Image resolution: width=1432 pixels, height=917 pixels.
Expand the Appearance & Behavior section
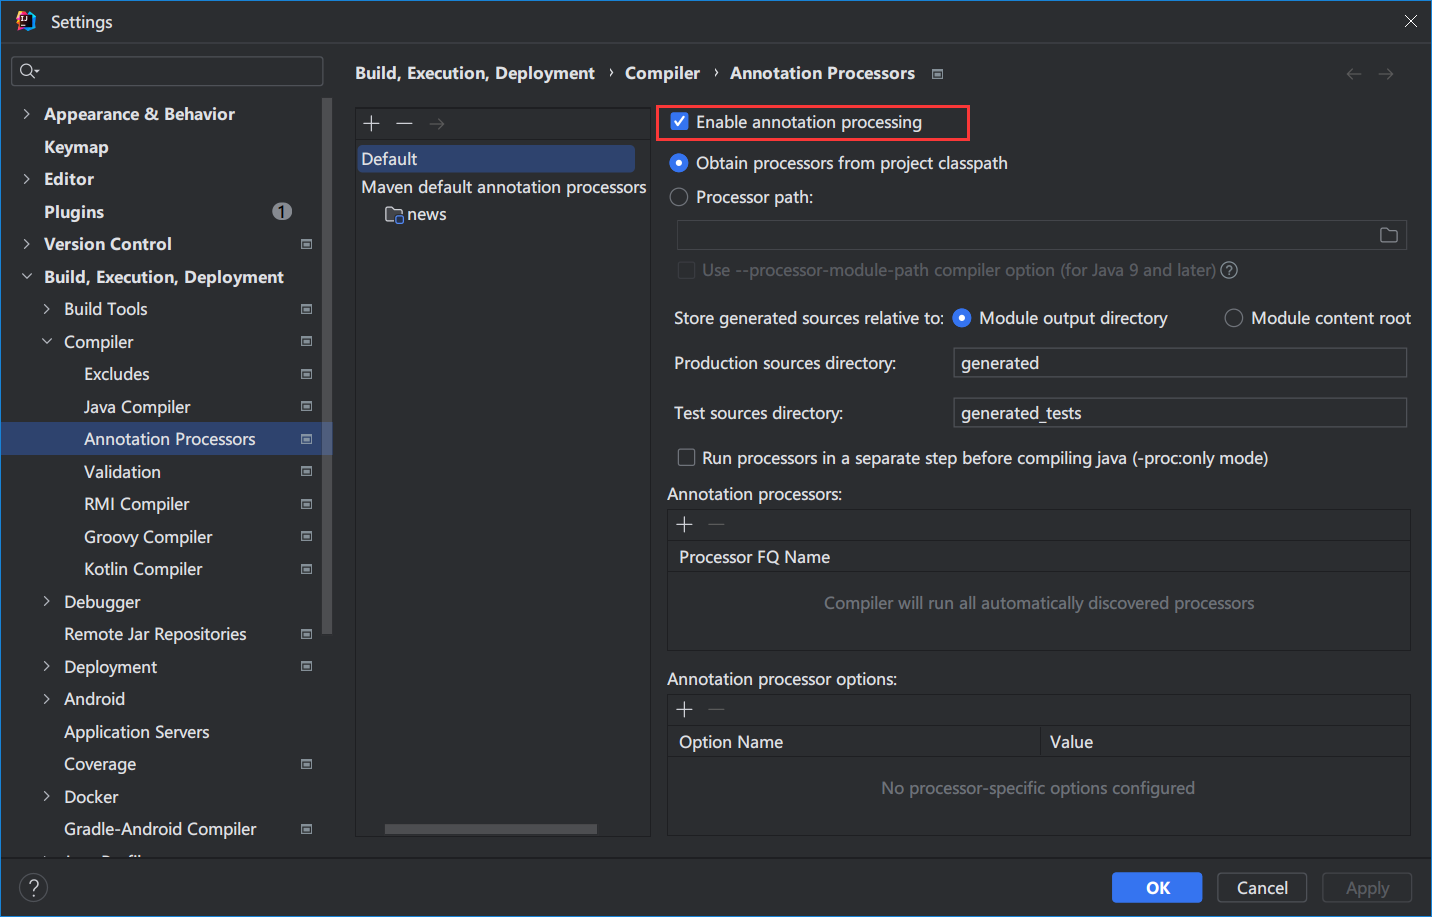click(26, 114)
